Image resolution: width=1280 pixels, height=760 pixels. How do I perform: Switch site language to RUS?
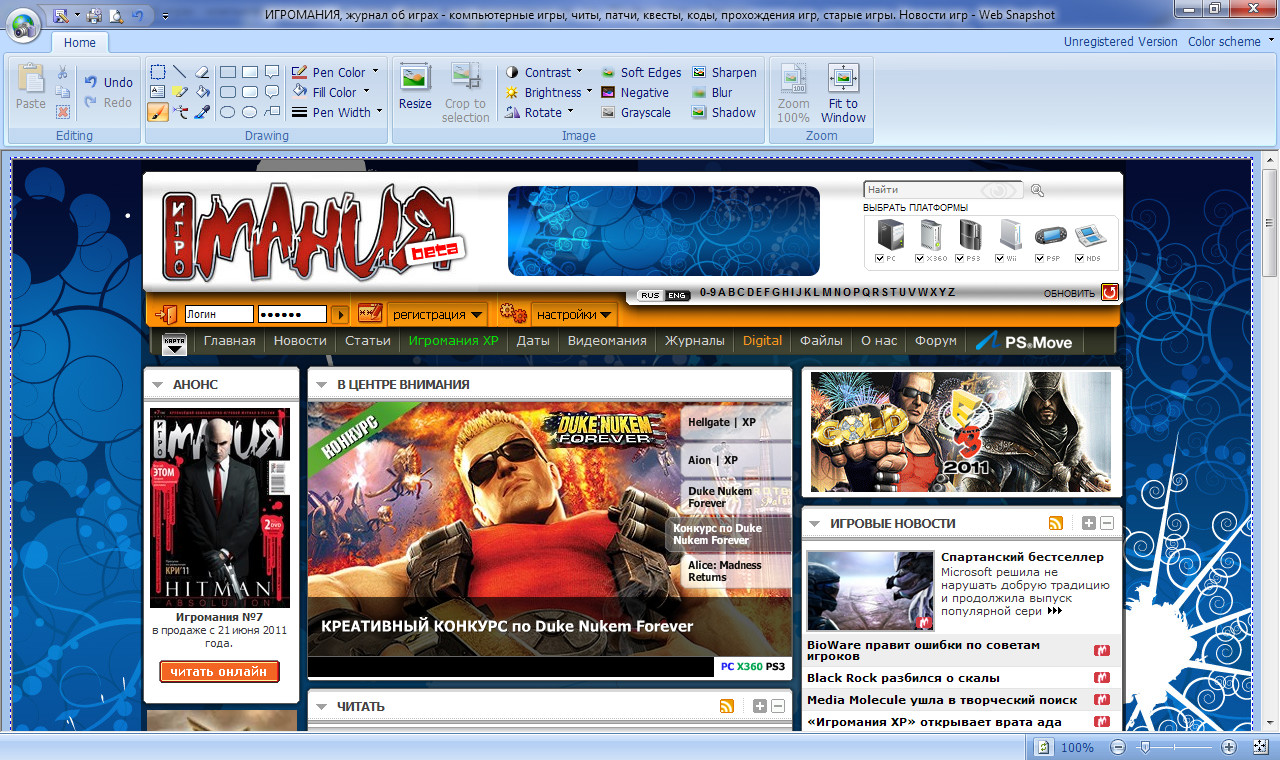pyautogui.click(x=651, y=295)
